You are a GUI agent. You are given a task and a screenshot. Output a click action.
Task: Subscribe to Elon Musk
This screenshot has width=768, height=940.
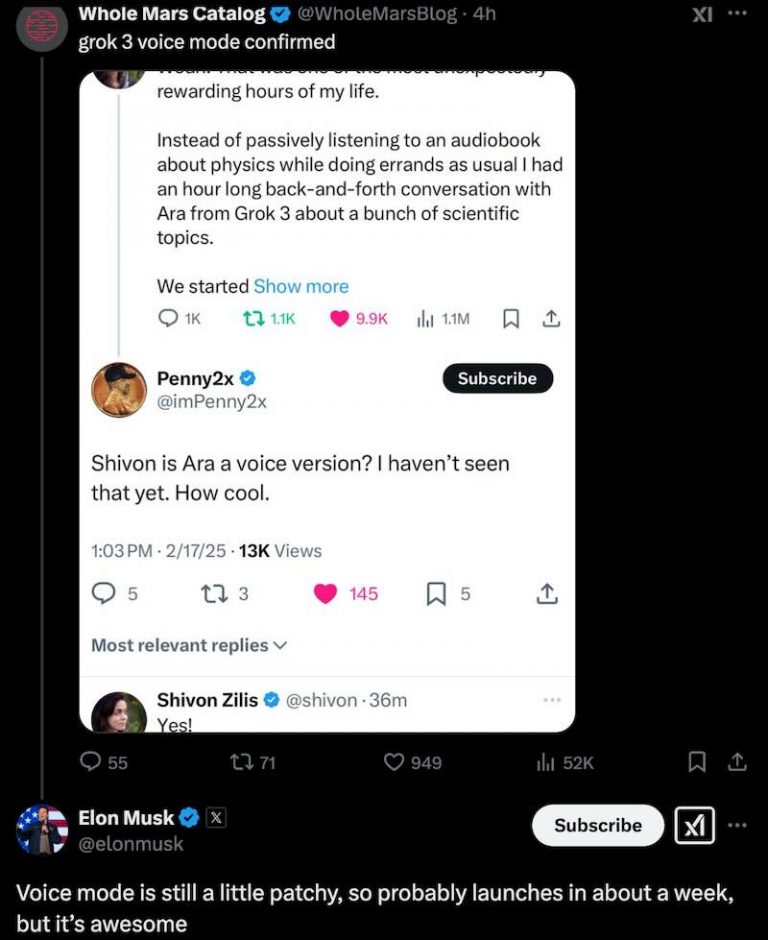coord(597,825)
